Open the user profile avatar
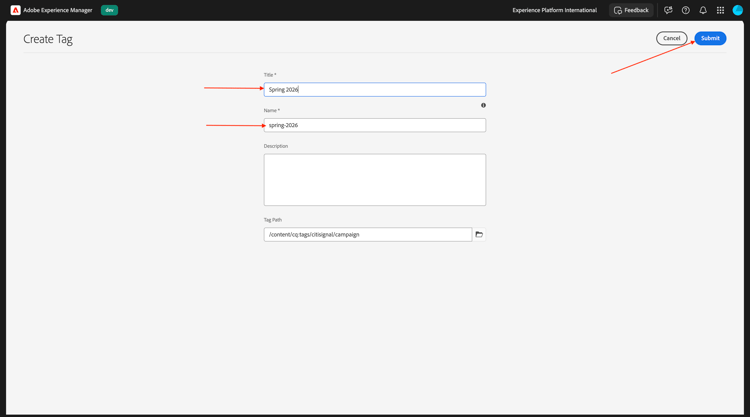750x417 pixels. [737, 10]
